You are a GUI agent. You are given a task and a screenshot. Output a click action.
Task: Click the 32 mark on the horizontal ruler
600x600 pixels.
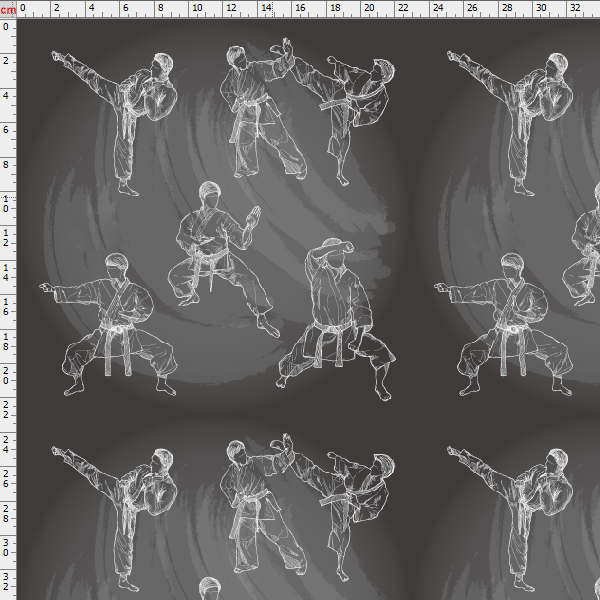click(x=575, y=8)
